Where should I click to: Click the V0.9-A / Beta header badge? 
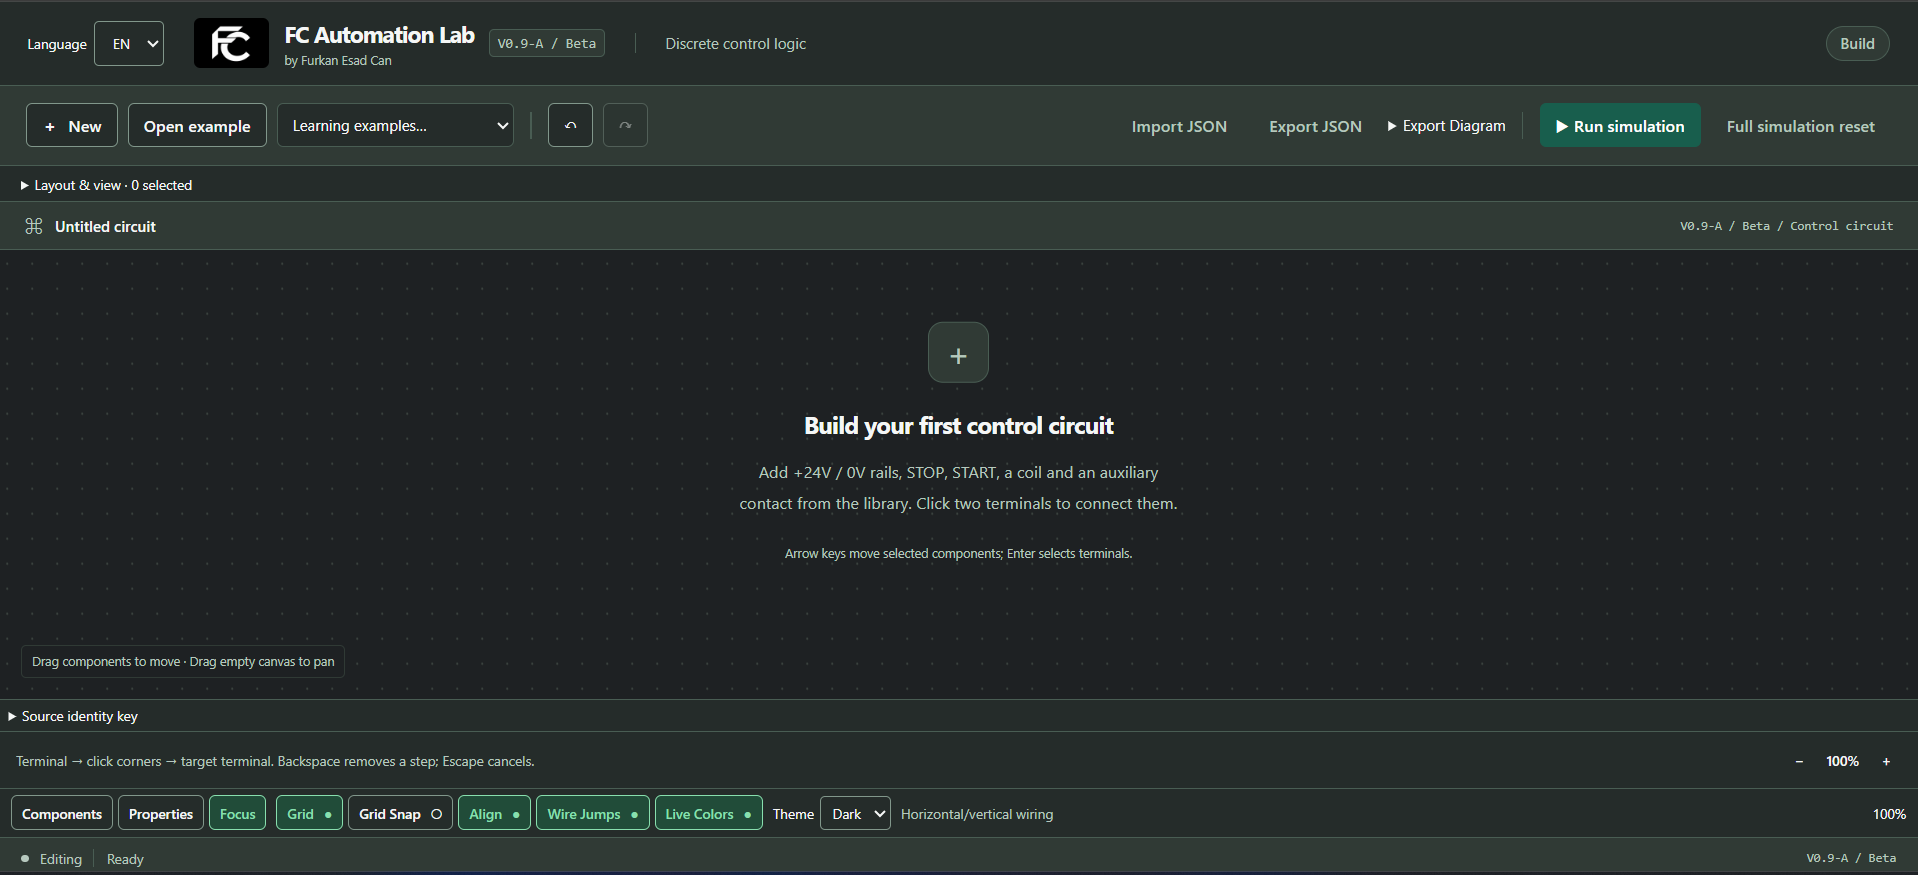click(546, 43)
